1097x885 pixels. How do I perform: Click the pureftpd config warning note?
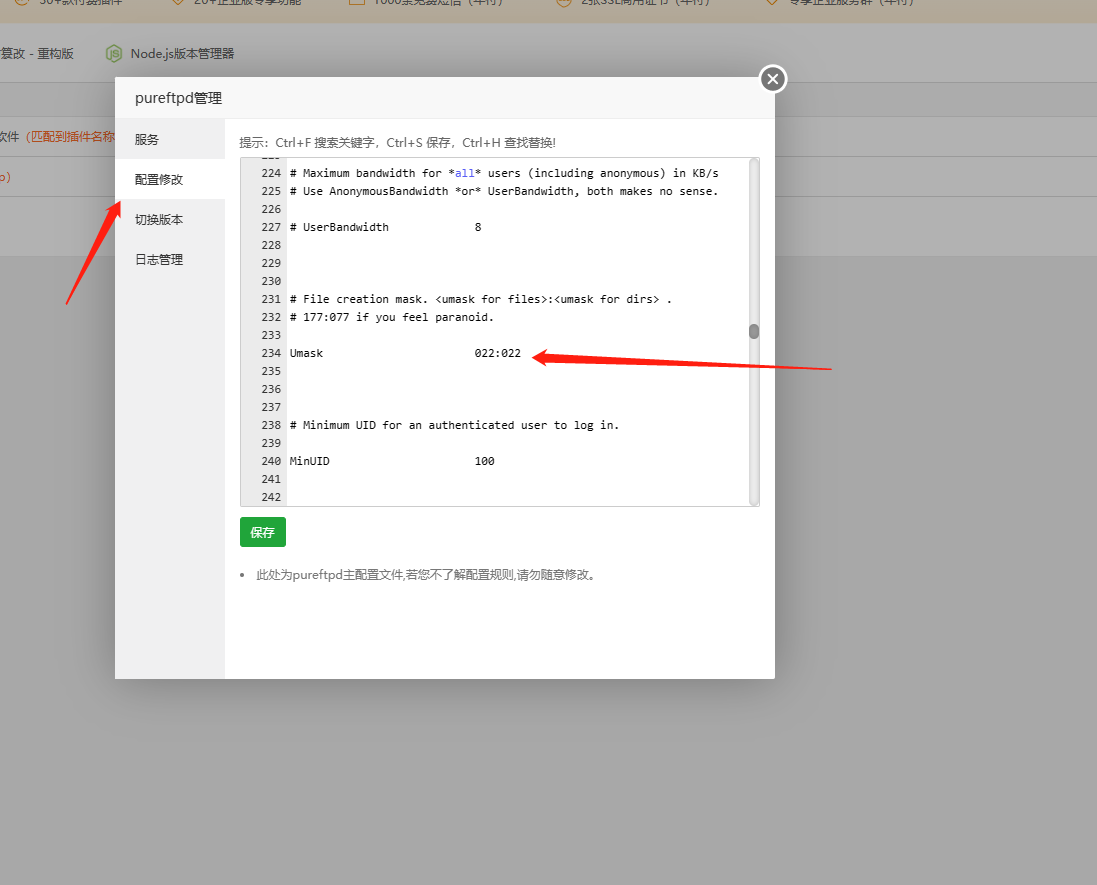[425, 575]
